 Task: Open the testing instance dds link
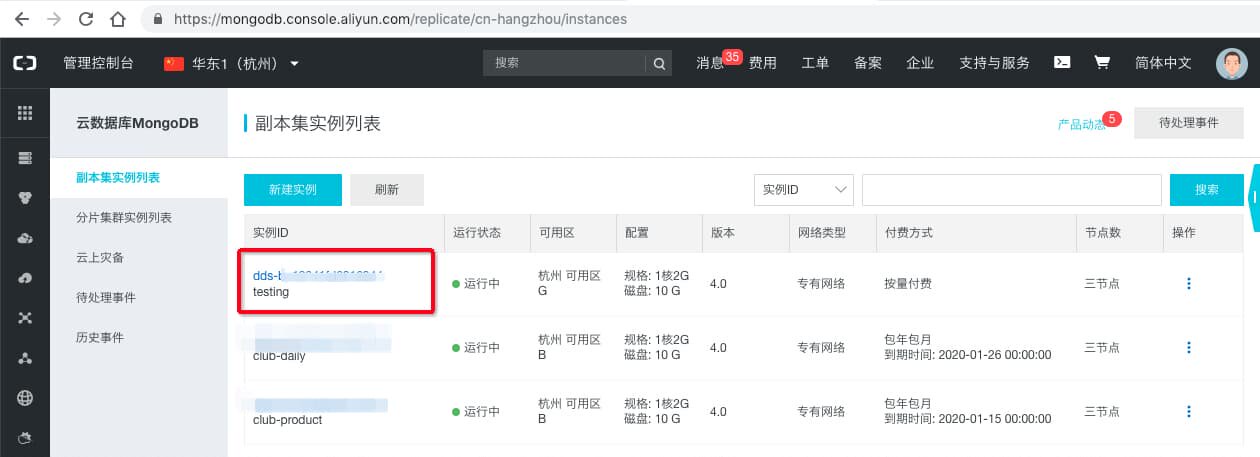pyautogui.click(x=318, y=275)
